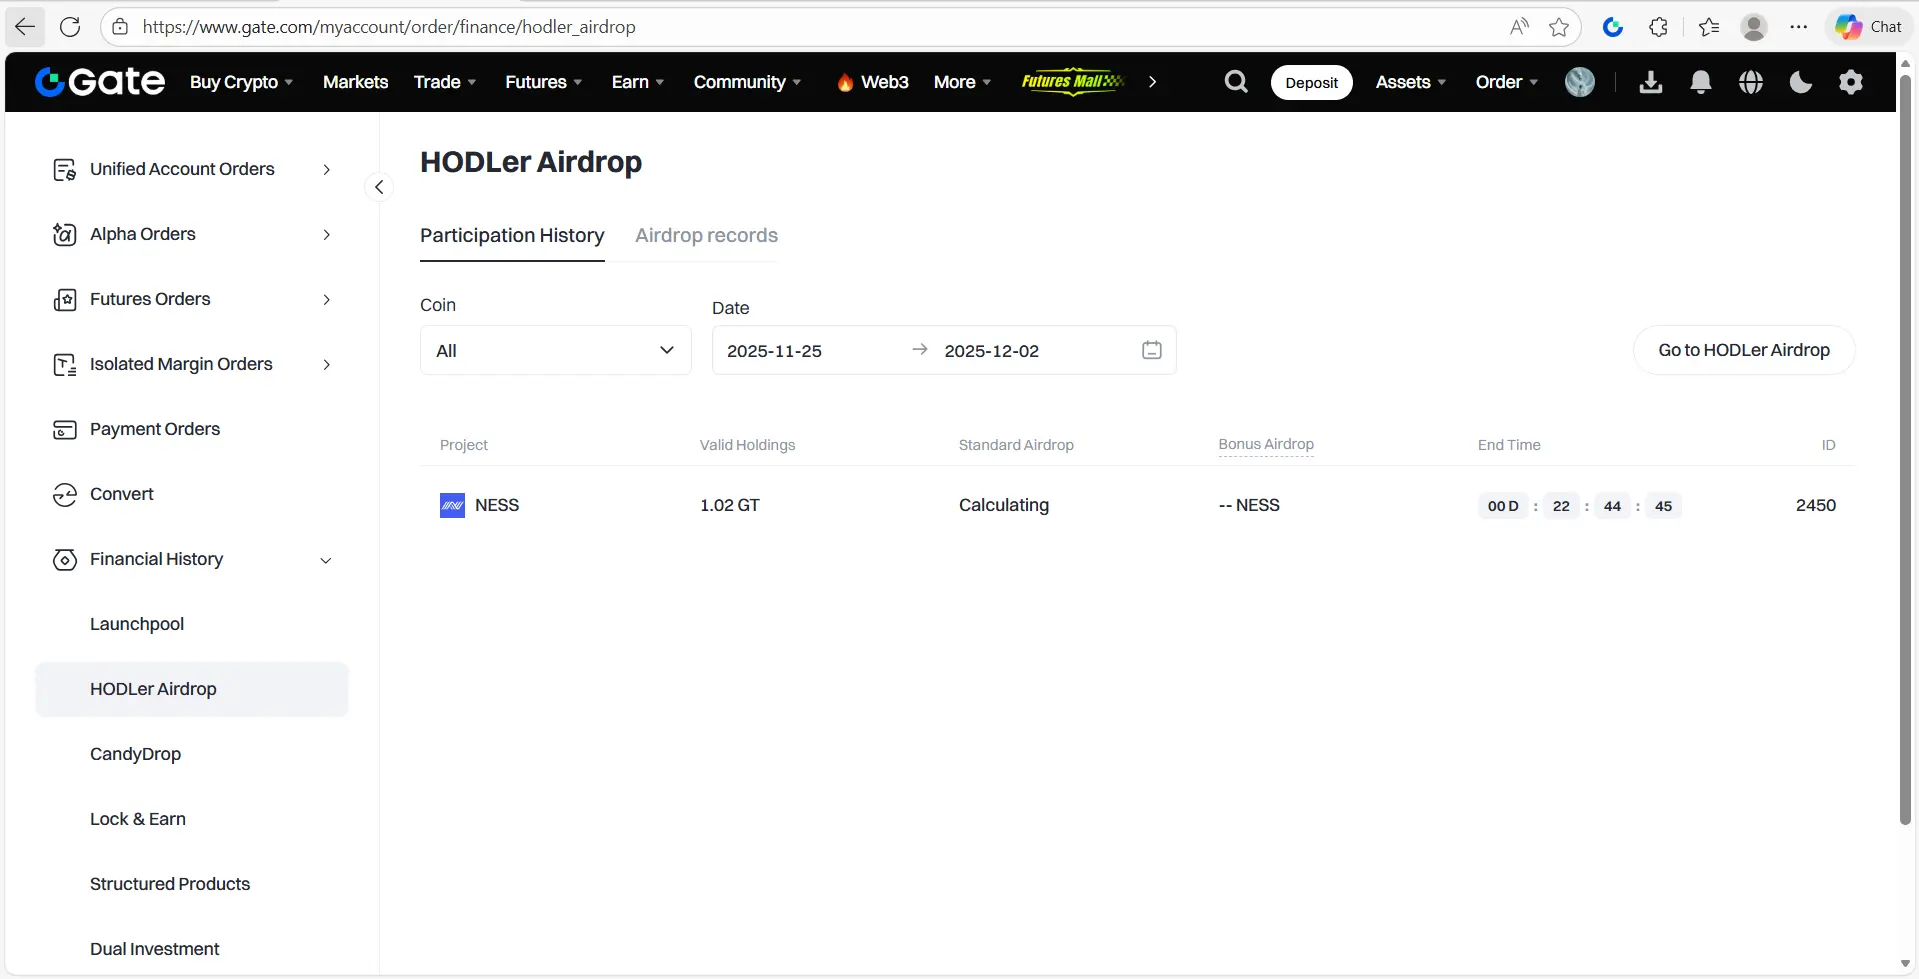
Task: Click Go to HODLer Airdrop button
Action: (1744, 350)
